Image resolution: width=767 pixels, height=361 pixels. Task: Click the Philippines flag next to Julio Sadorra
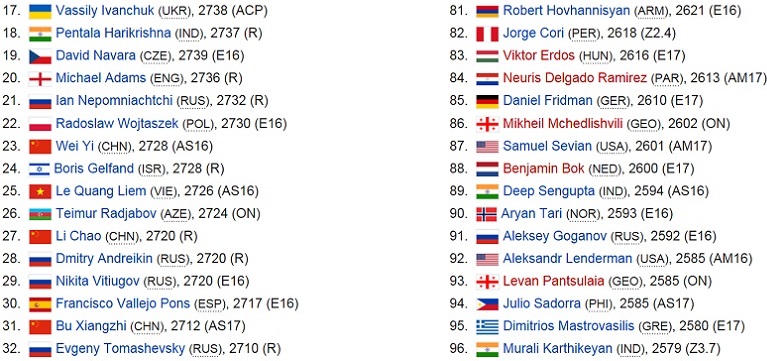point(487,304)
